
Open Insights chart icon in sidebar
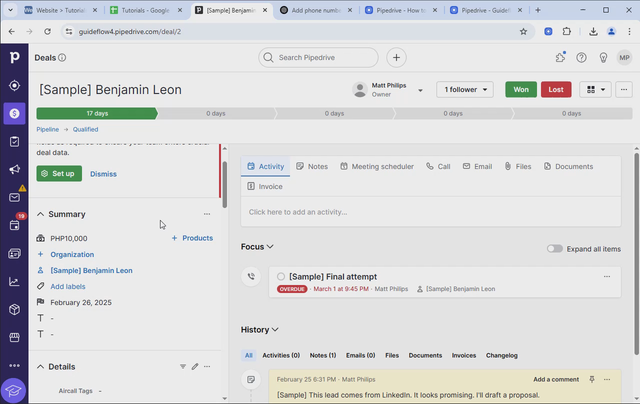14,282
